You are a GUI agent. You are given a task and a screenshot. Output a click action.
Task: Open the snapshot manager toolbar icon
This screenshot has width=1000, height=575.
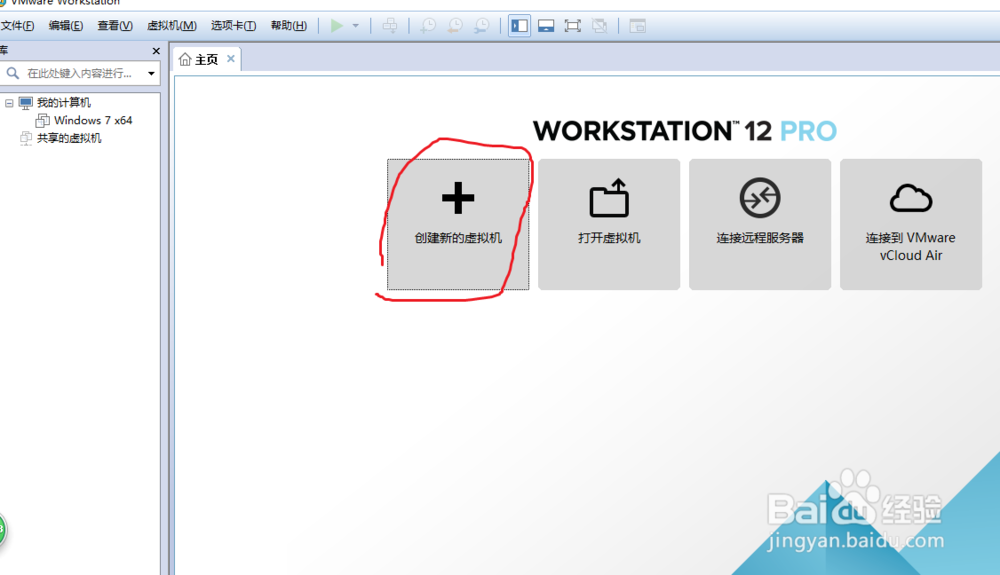(x=482, y=26)
